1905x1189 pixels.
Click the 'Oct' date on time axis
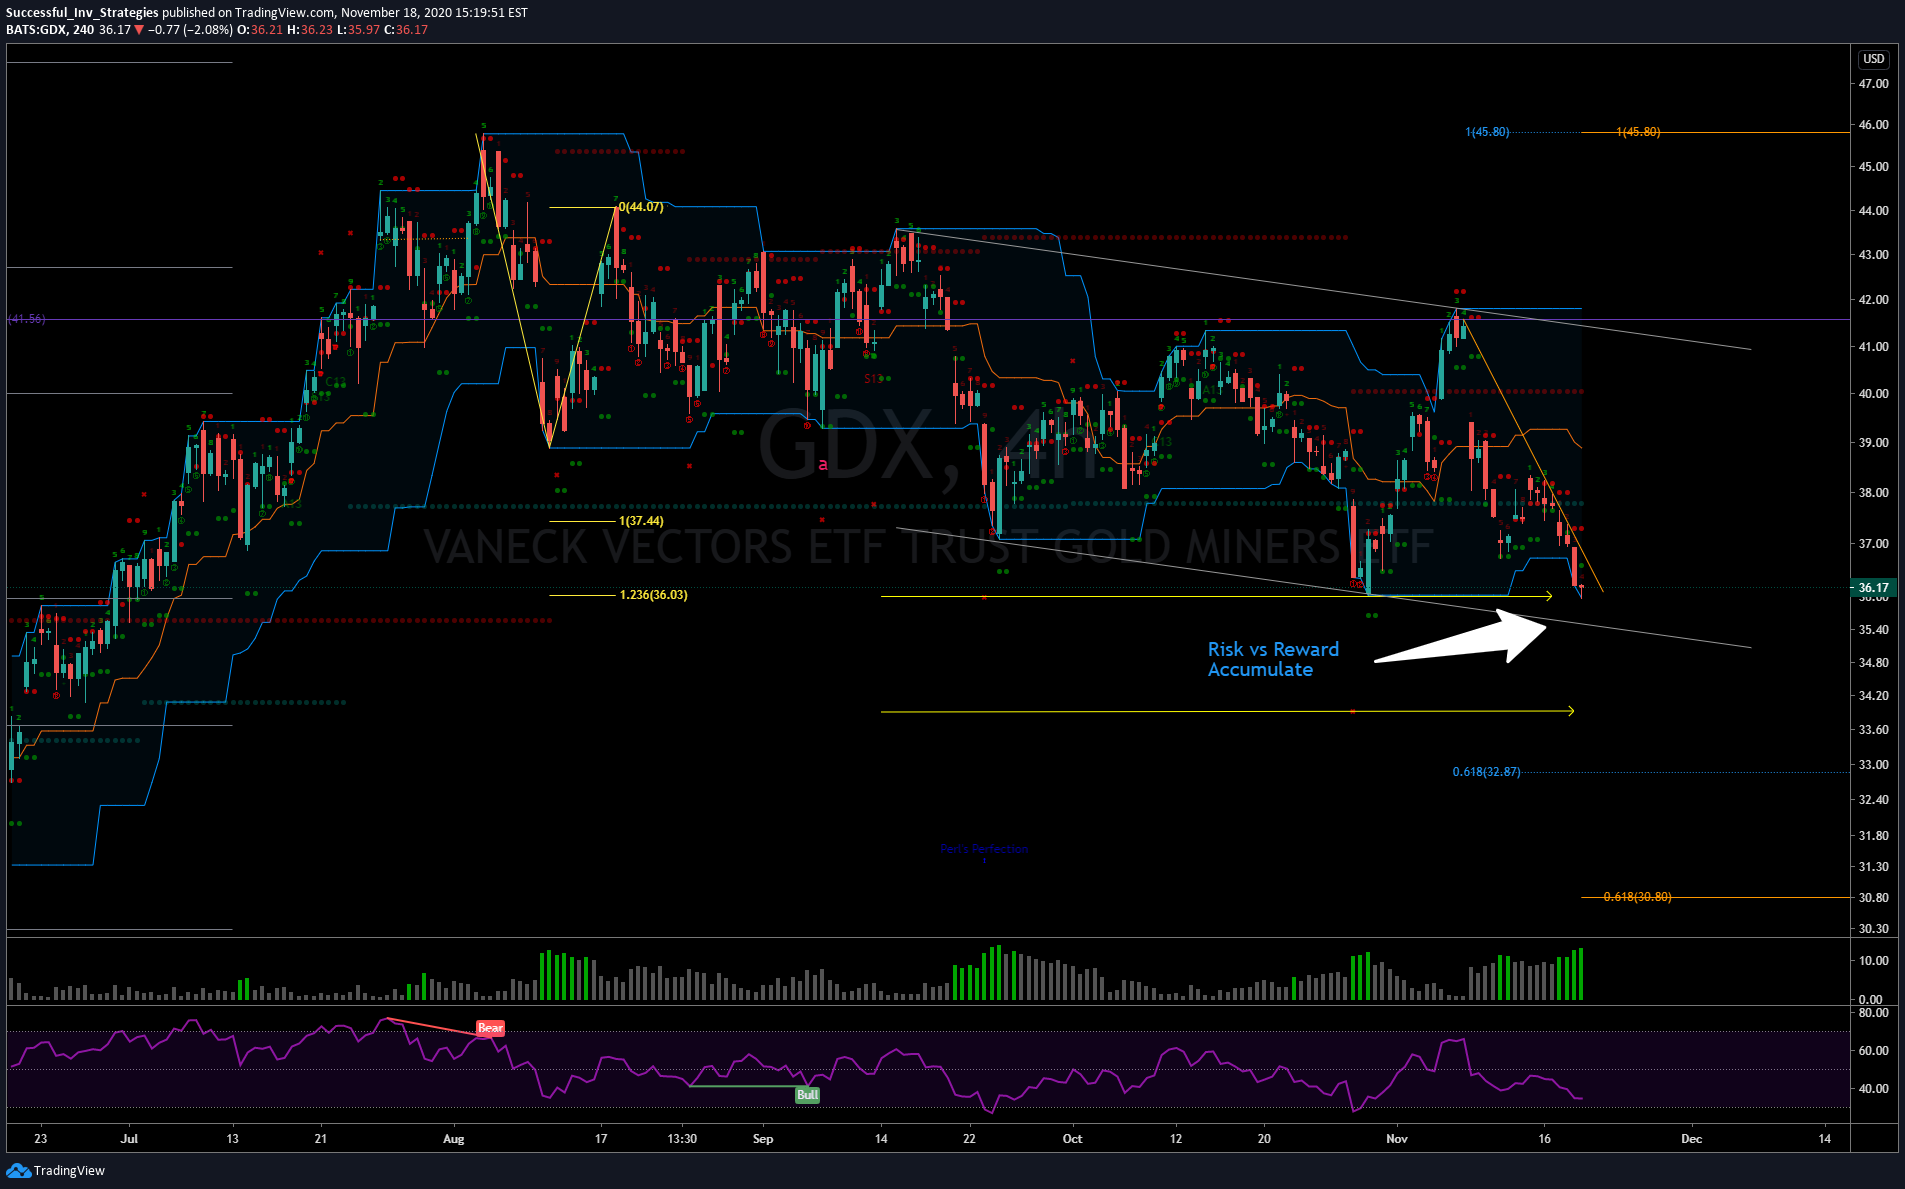coord(1072,1139)
